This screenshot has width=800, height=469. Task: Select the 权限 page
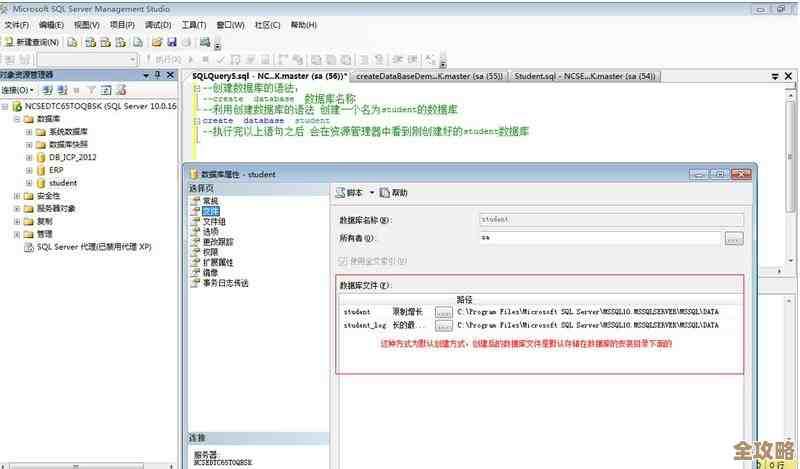coord(210,252)
